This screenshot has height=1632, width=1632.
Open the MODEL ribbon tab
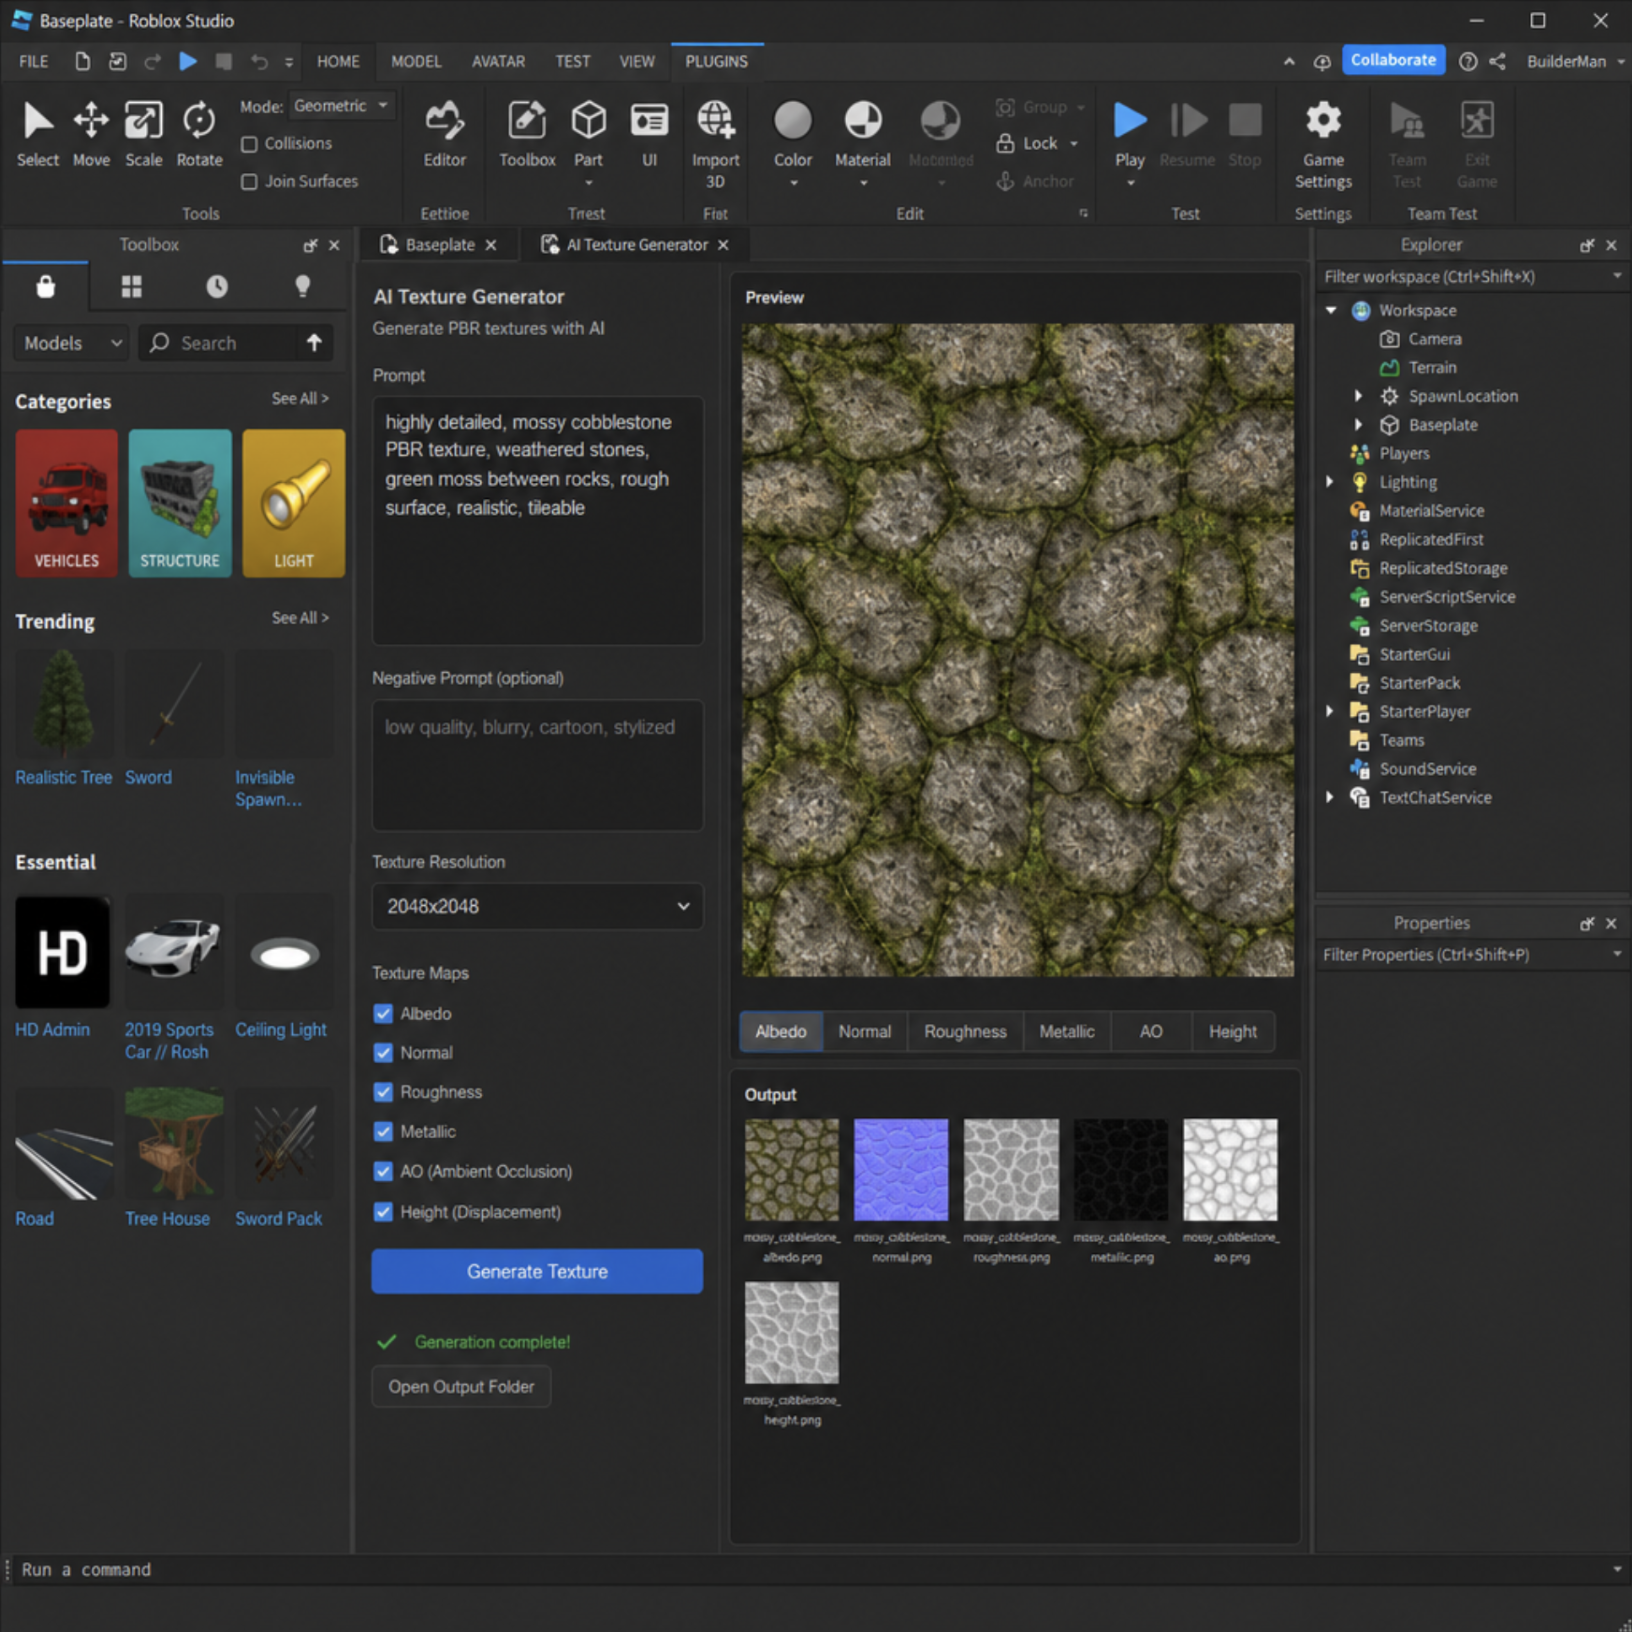tap(416, 61)
